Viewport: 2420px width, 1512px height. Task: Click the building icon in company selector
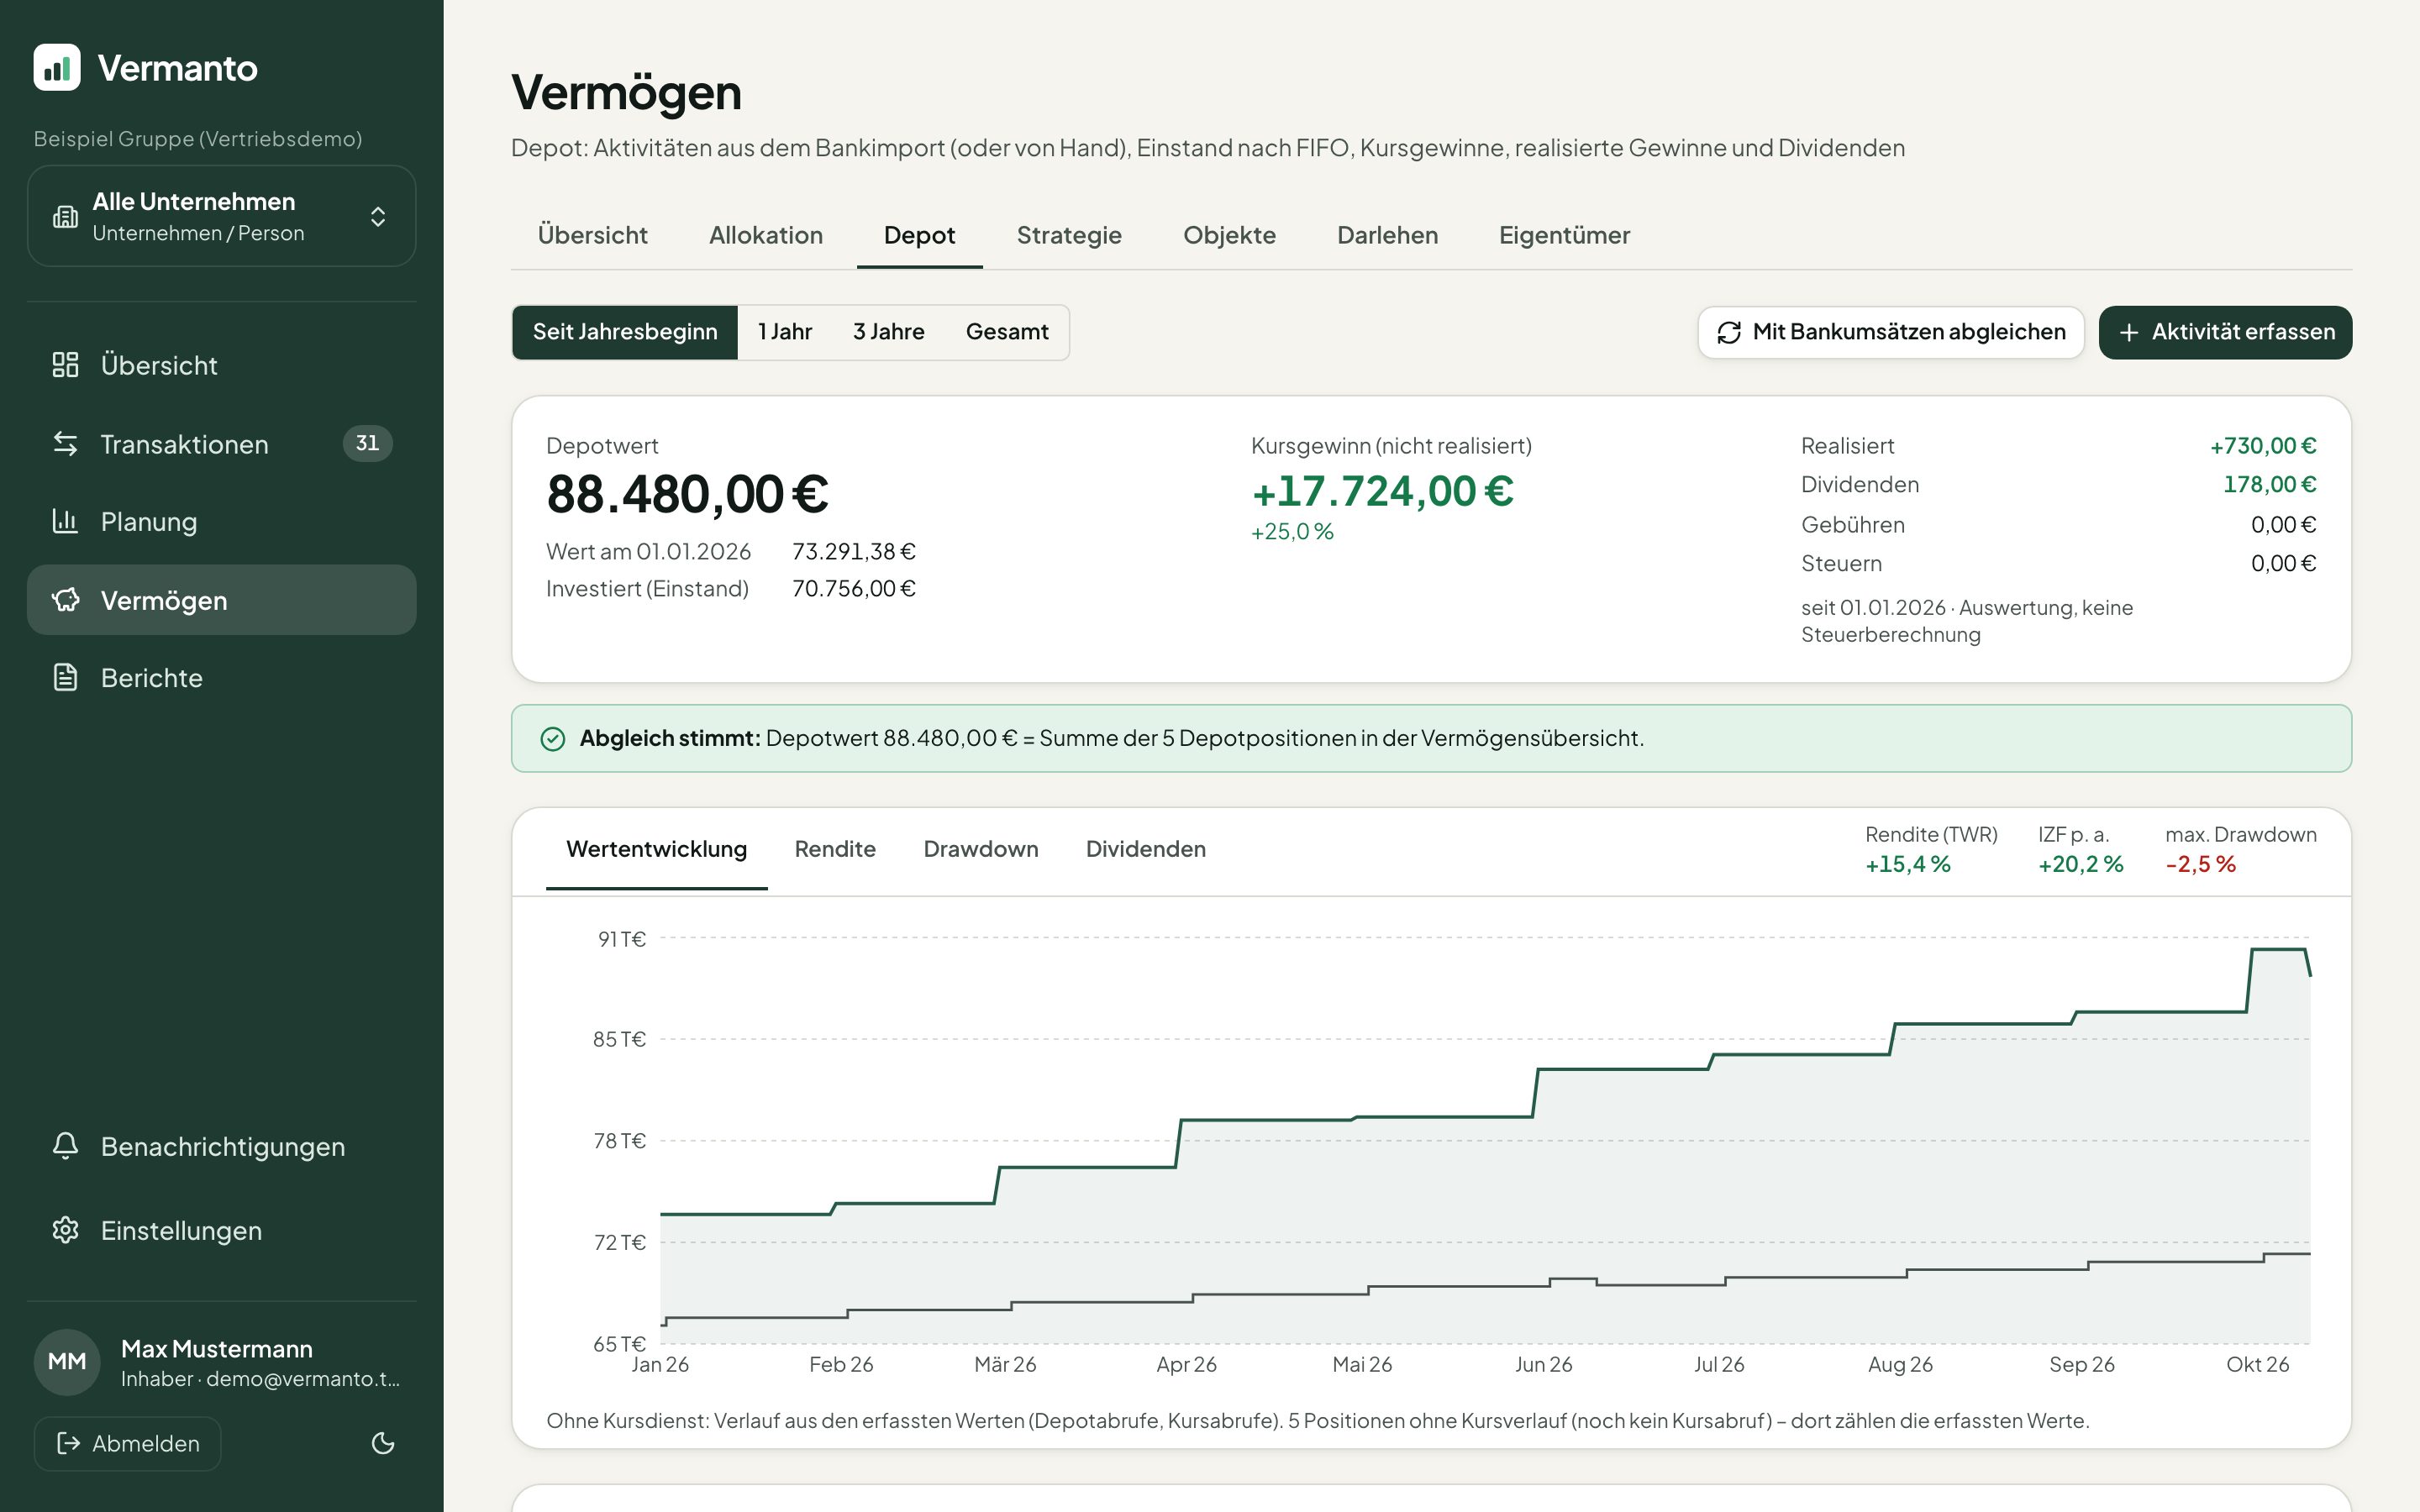tap(65, 216)
